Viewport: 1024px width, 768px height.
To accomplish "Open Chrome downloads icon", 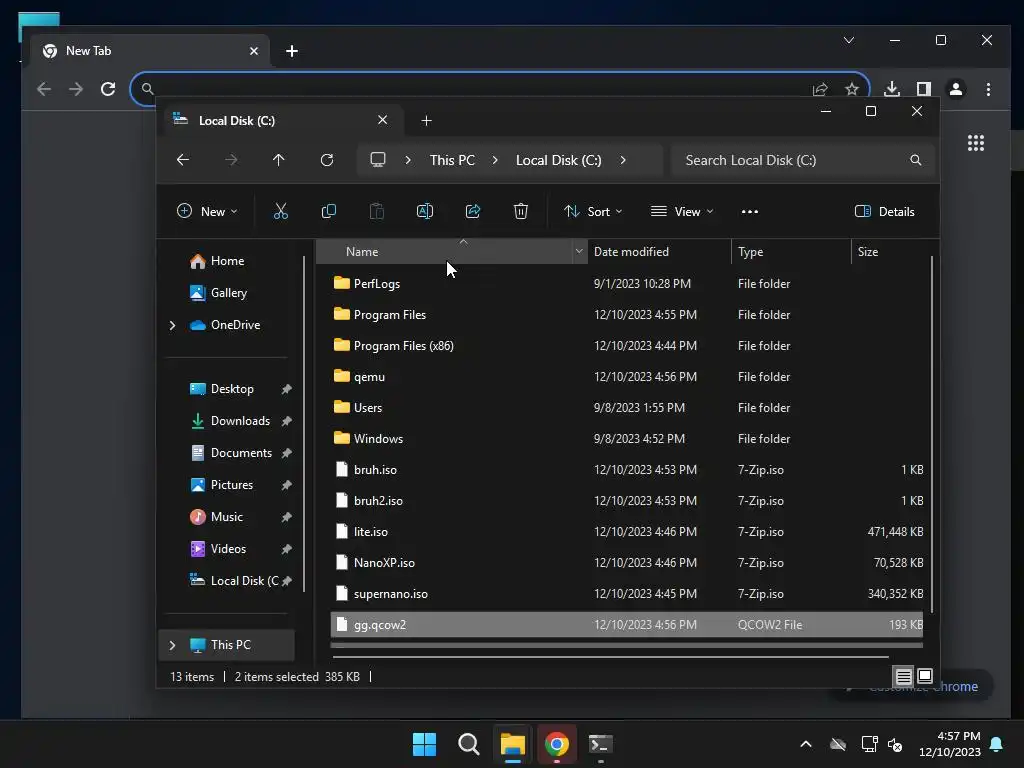I will (x=891, y=89).
